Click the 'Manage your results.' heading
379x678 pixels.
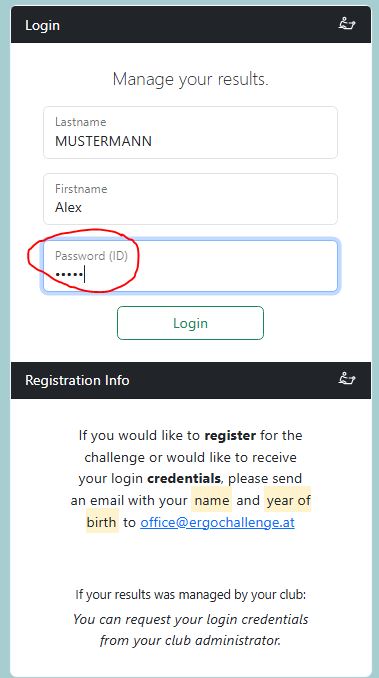click(x=190, y=79)
